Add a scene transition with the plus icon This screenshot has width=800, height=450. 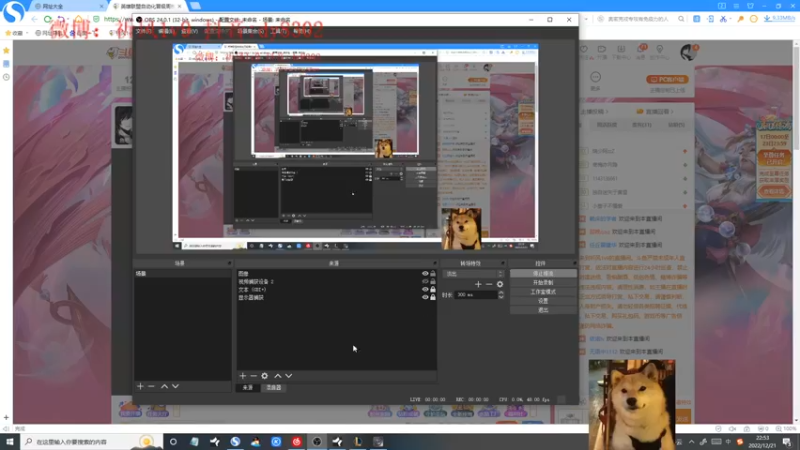[x=478, y=284]
